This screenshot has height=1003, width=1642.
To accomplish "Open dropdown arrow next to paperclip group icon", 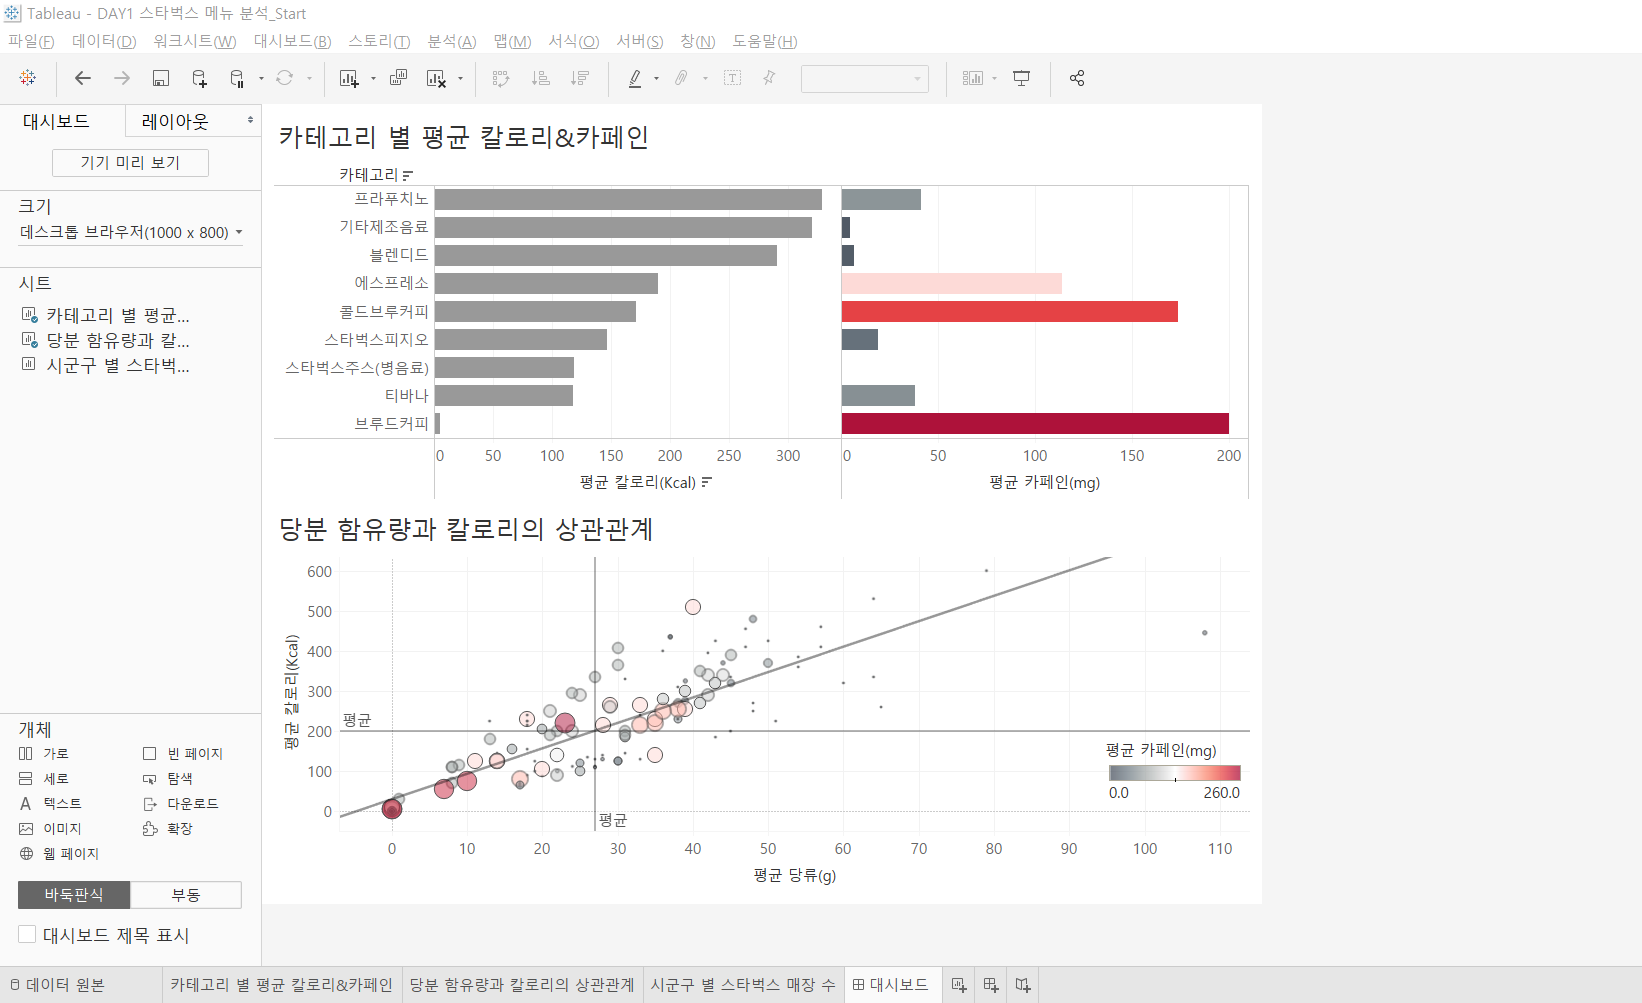I will coord(705,78).
